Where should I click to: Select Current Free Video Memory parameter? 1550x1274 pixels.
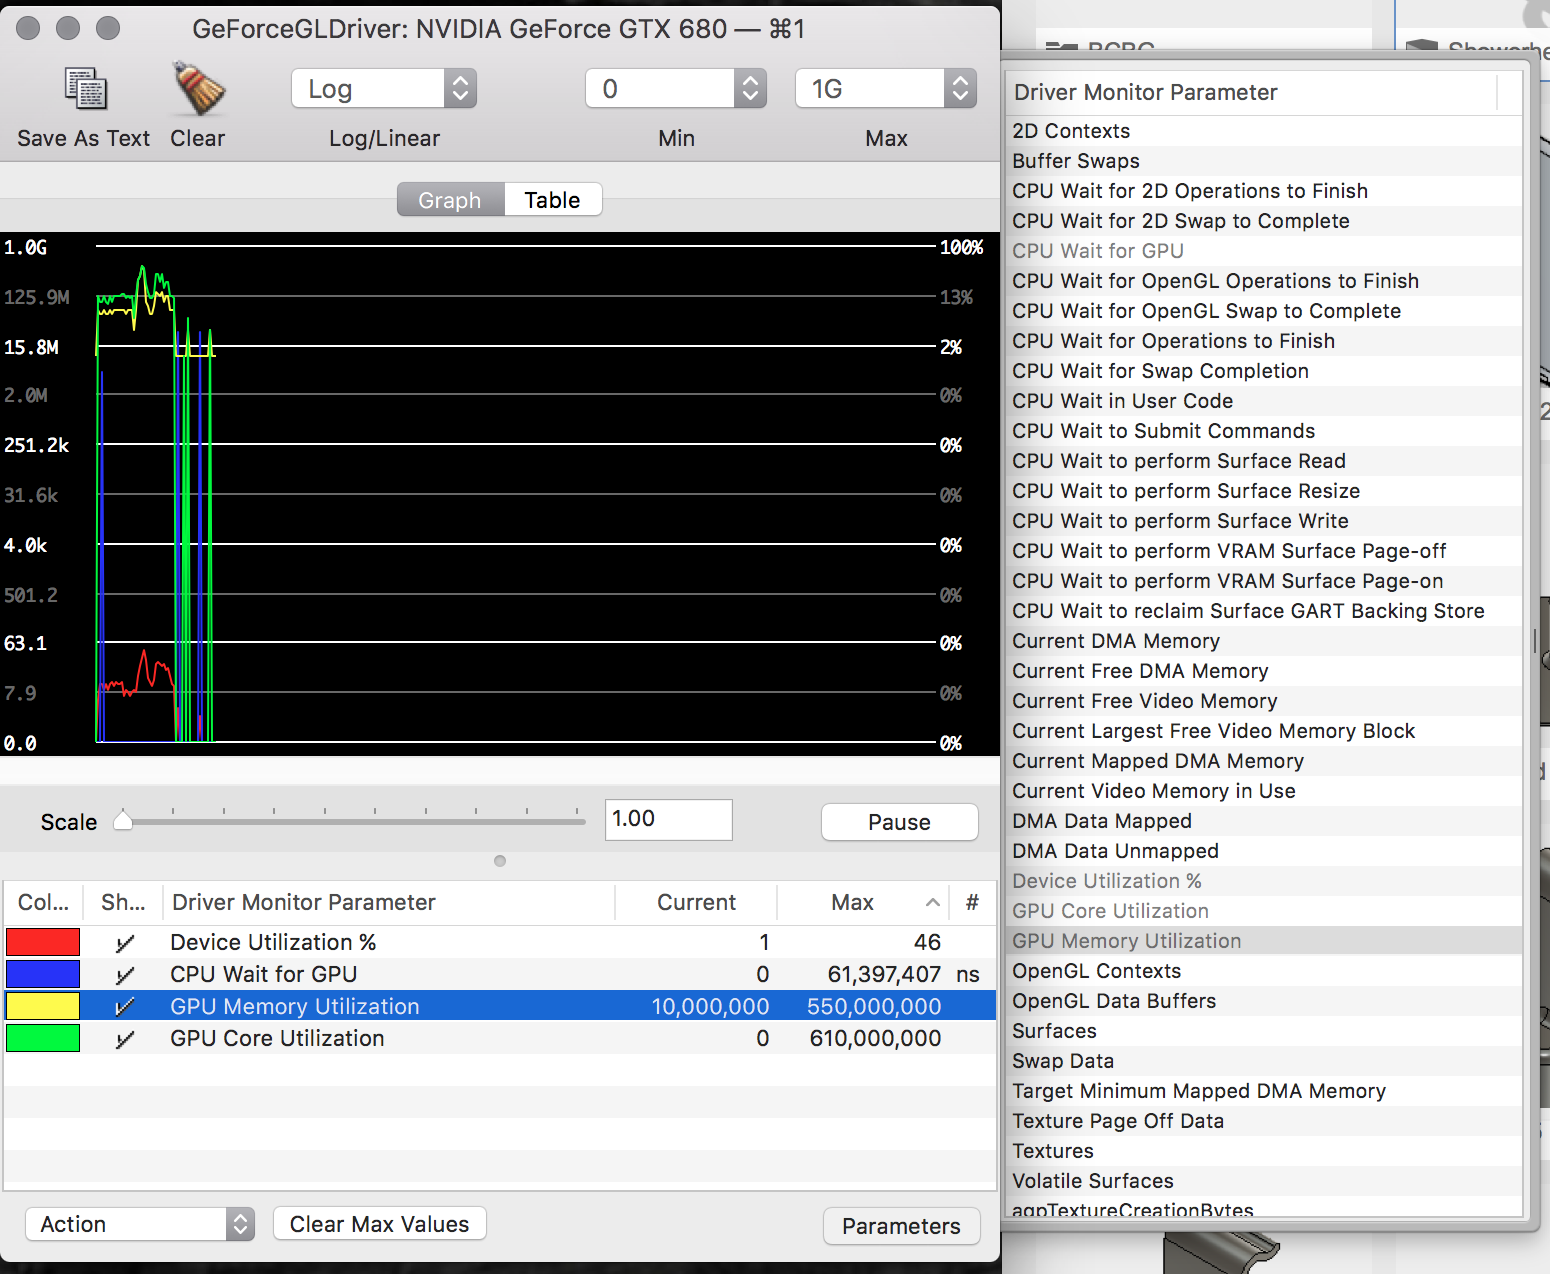[x=1265, y=701]
